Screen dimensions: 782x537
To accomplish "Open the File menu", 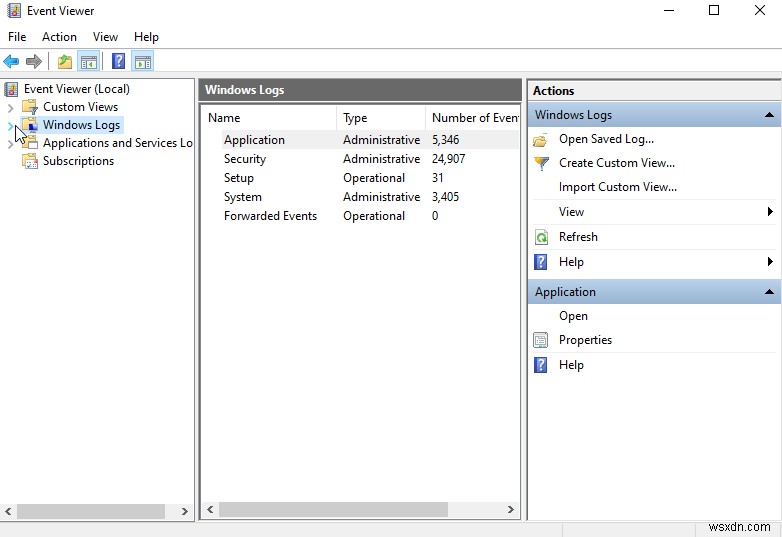I will click(17, 37).
